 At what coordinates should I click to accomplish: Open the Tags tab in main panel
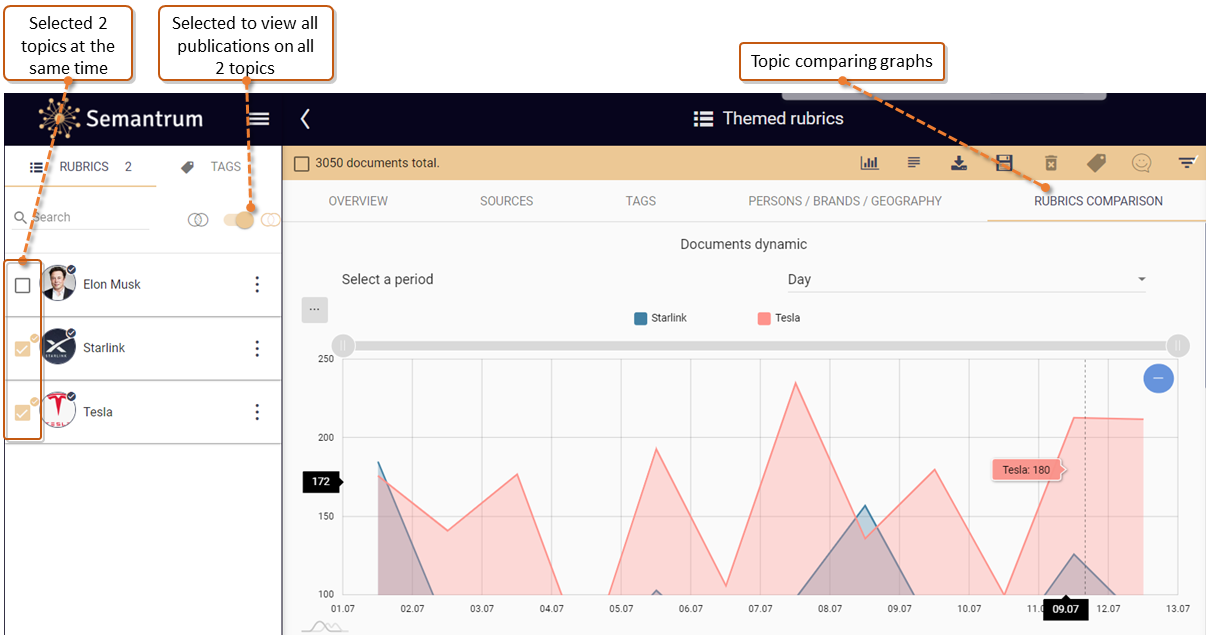point(641,201)
